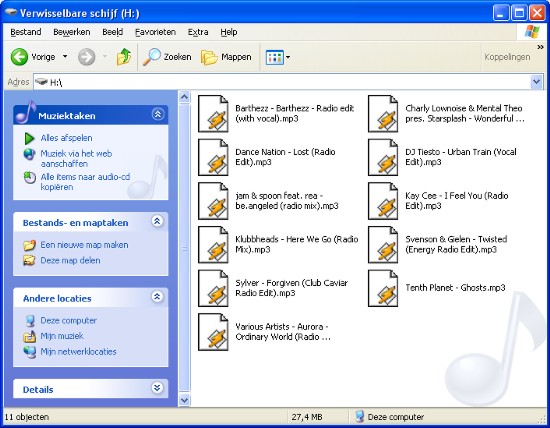This screenshot has width=550, height=428.
Task: Select Sylver Forgiven mp3 file icon
Action: tap(213, 288)
